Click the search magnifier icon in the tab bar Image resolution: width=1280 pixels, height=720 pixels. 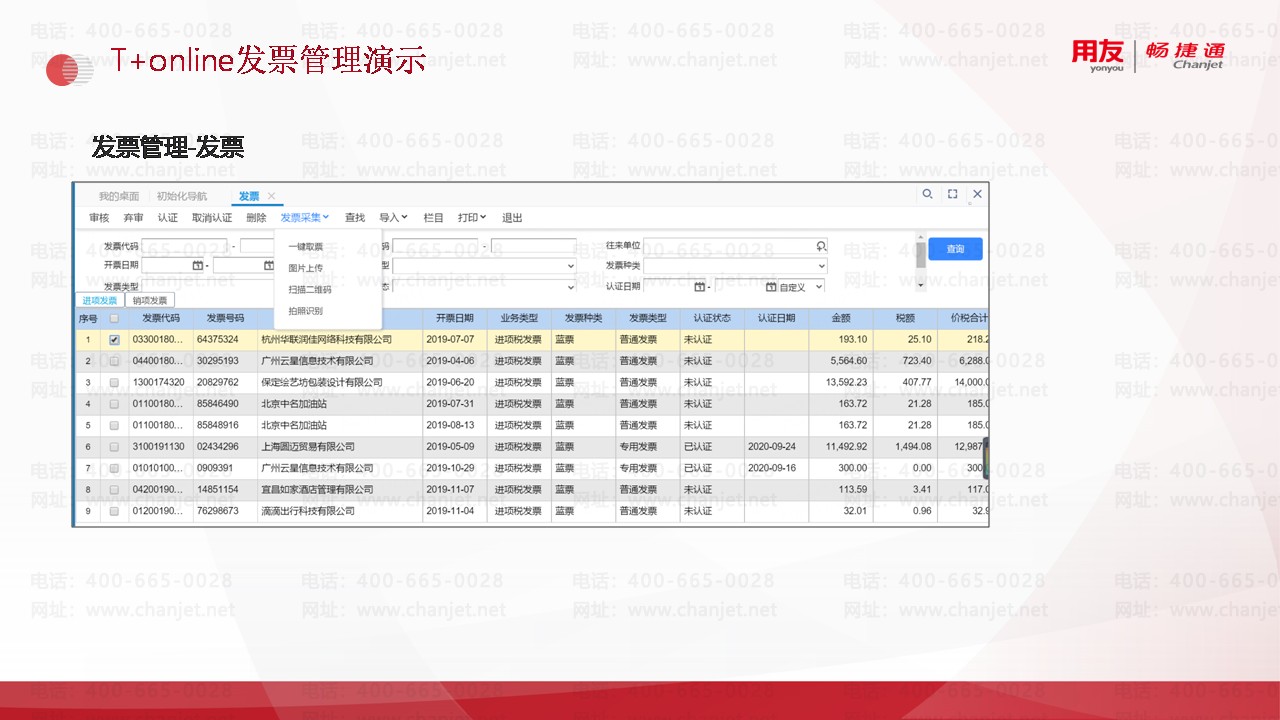point(928,194)
